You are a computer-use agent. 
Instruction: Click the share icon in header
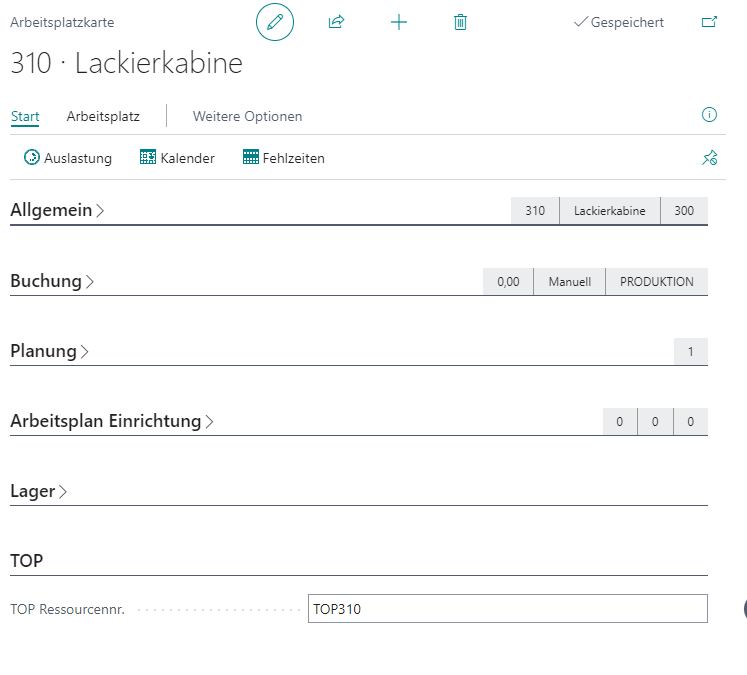click(x=336, y=22)
